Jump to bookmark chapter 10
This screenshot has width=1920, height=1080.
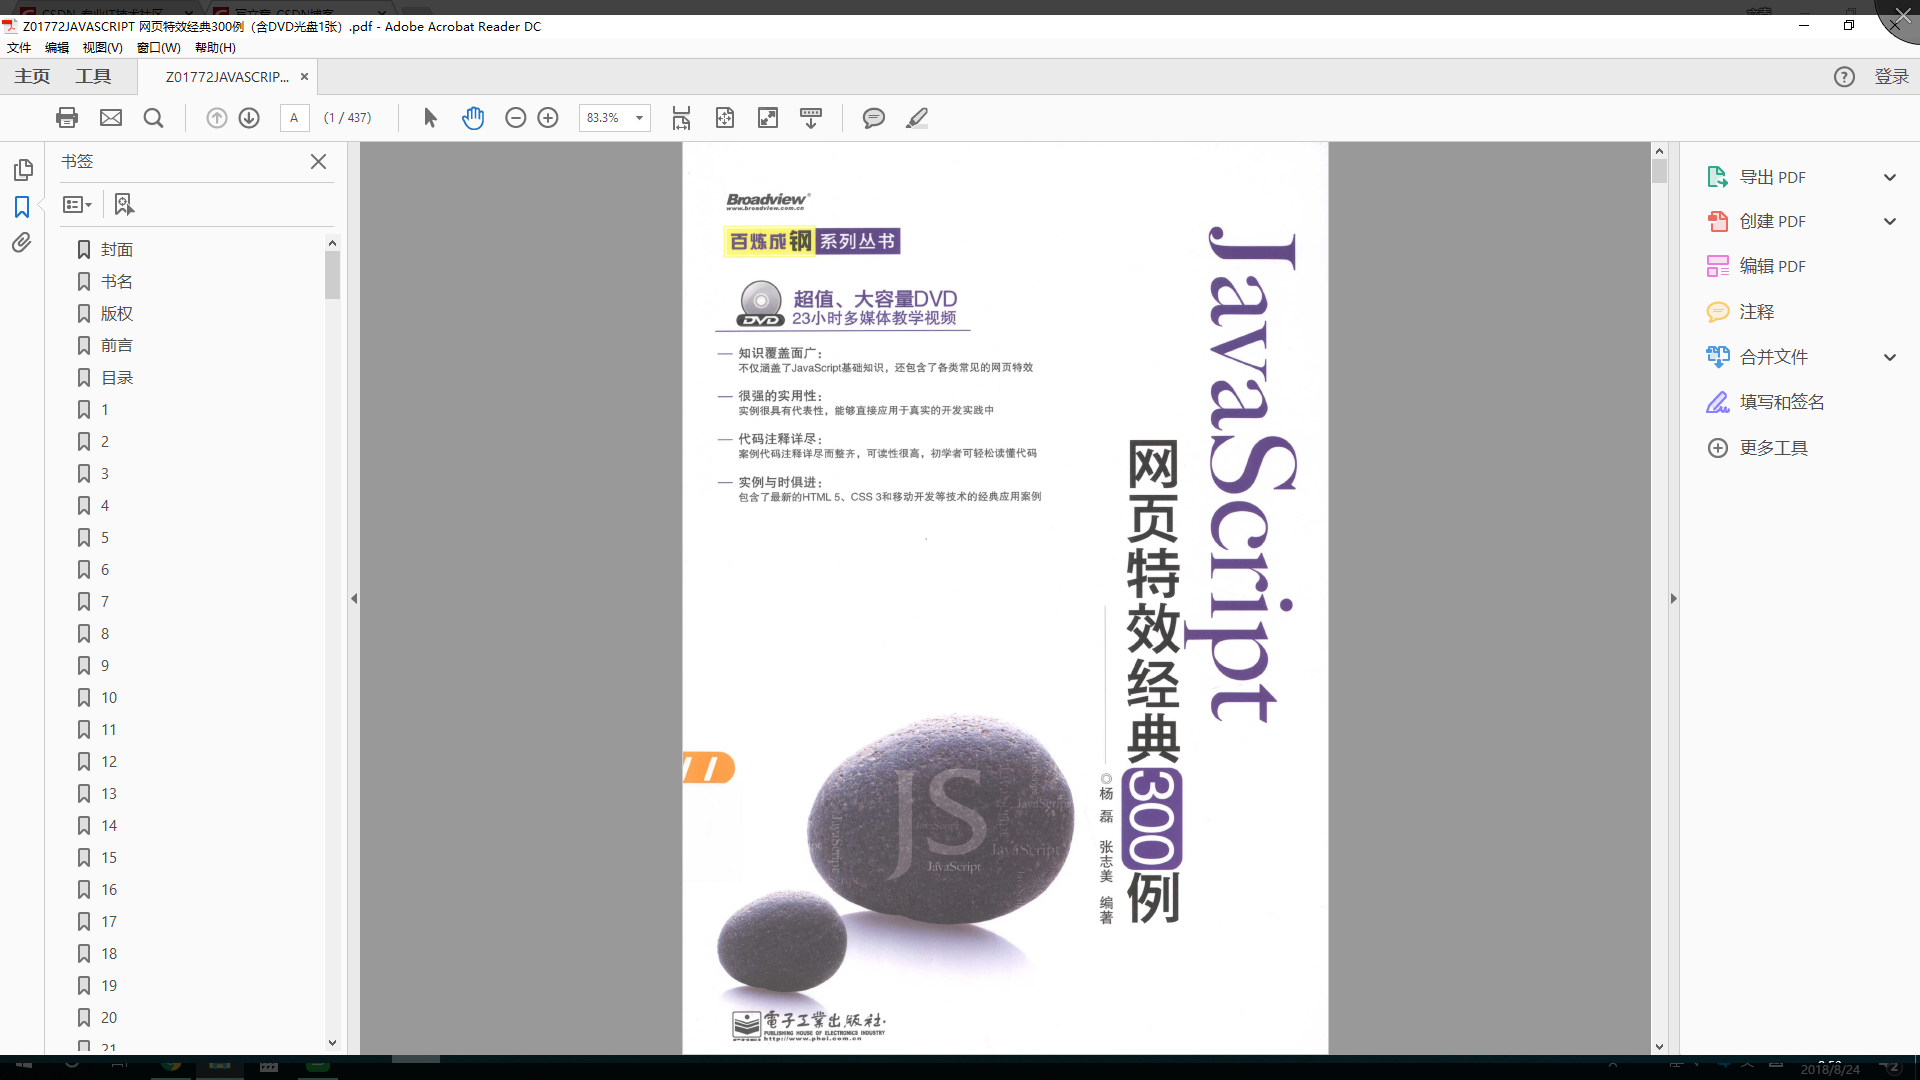pos(108,698)
